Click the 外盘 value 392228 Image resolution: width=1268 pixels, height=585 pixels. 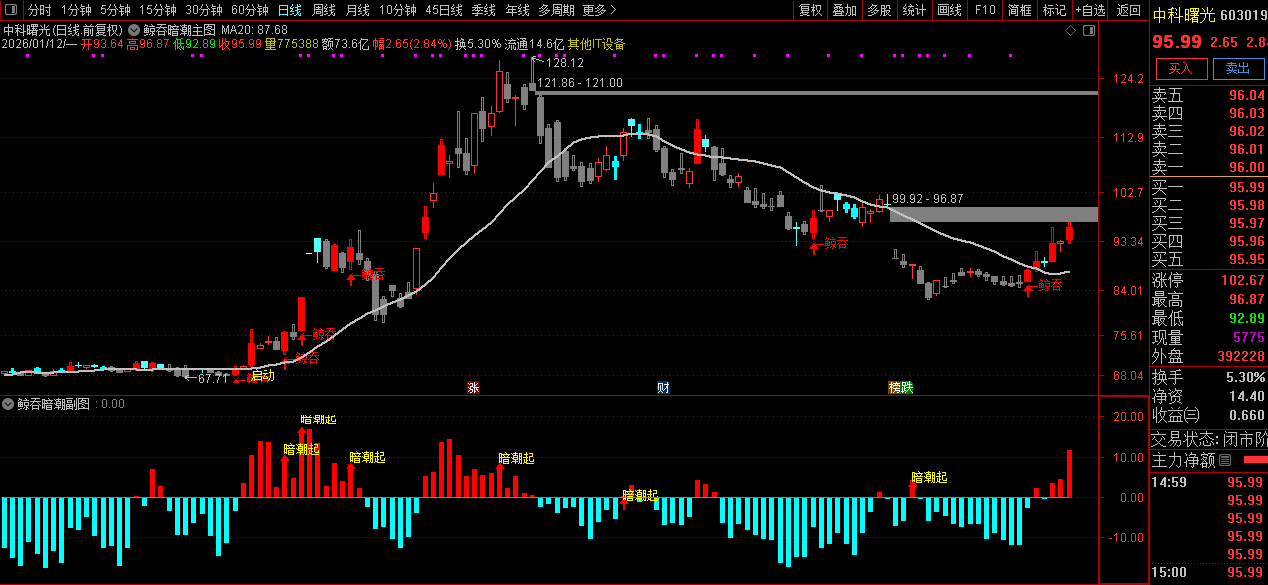[1242, 356]
